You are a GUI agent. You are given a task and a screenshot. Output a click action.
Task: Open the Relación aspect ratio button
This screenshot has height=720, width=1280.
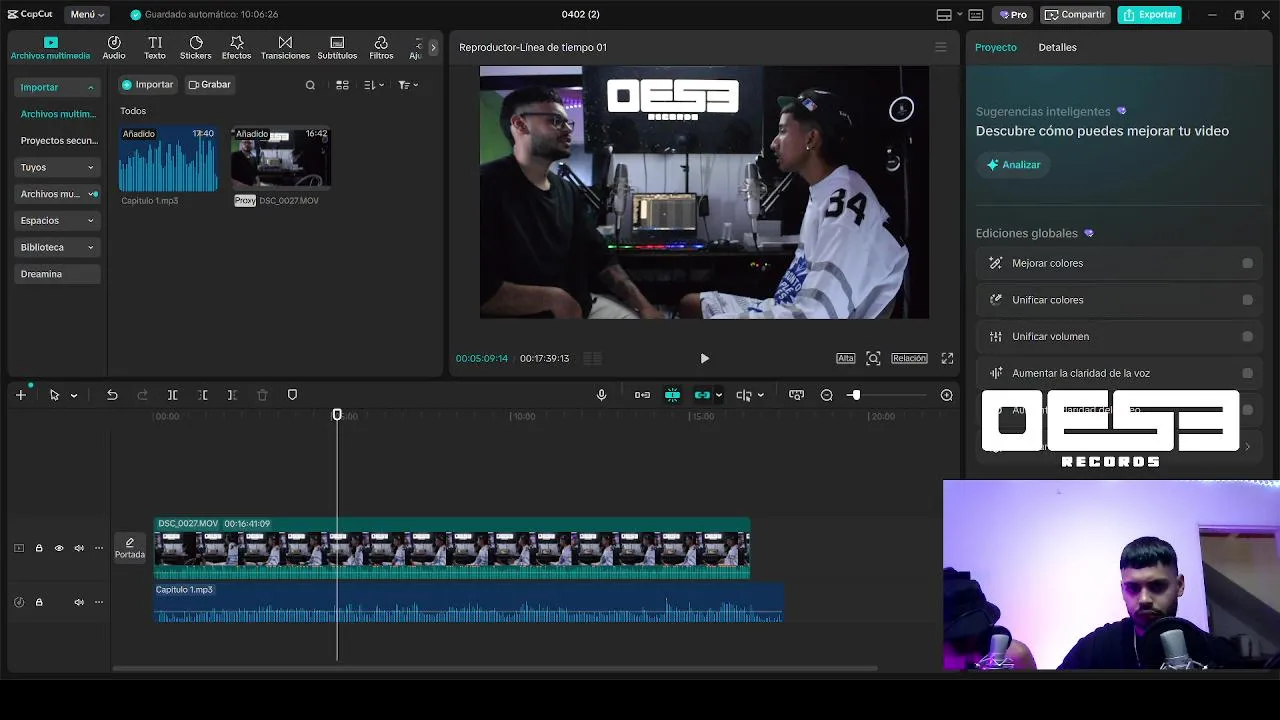coord(909,358)
